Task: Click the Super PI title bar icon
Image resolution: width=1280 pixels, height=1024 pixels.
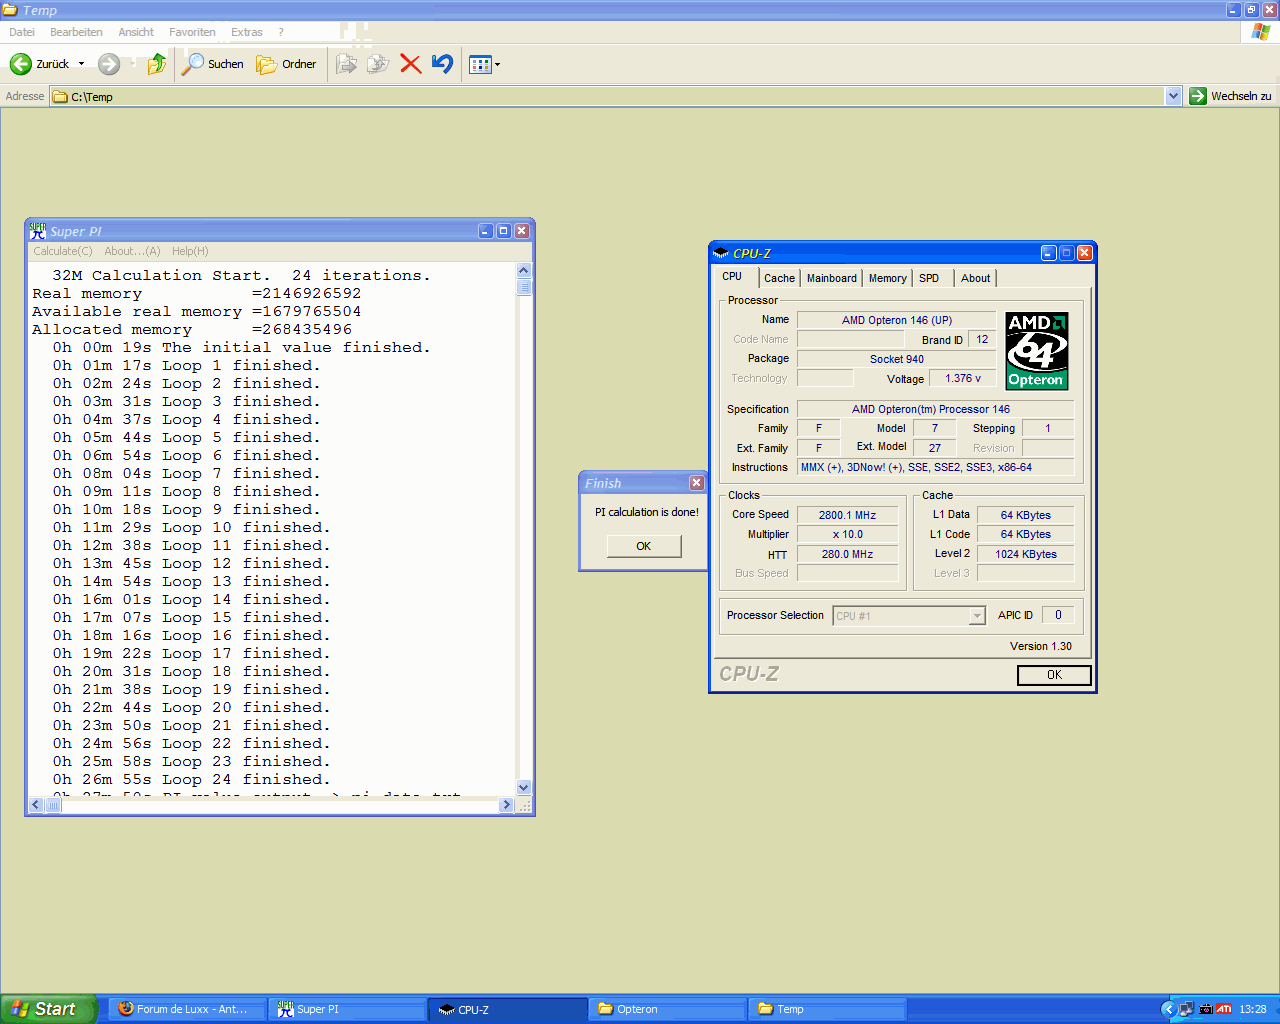Action: point(38,230)
